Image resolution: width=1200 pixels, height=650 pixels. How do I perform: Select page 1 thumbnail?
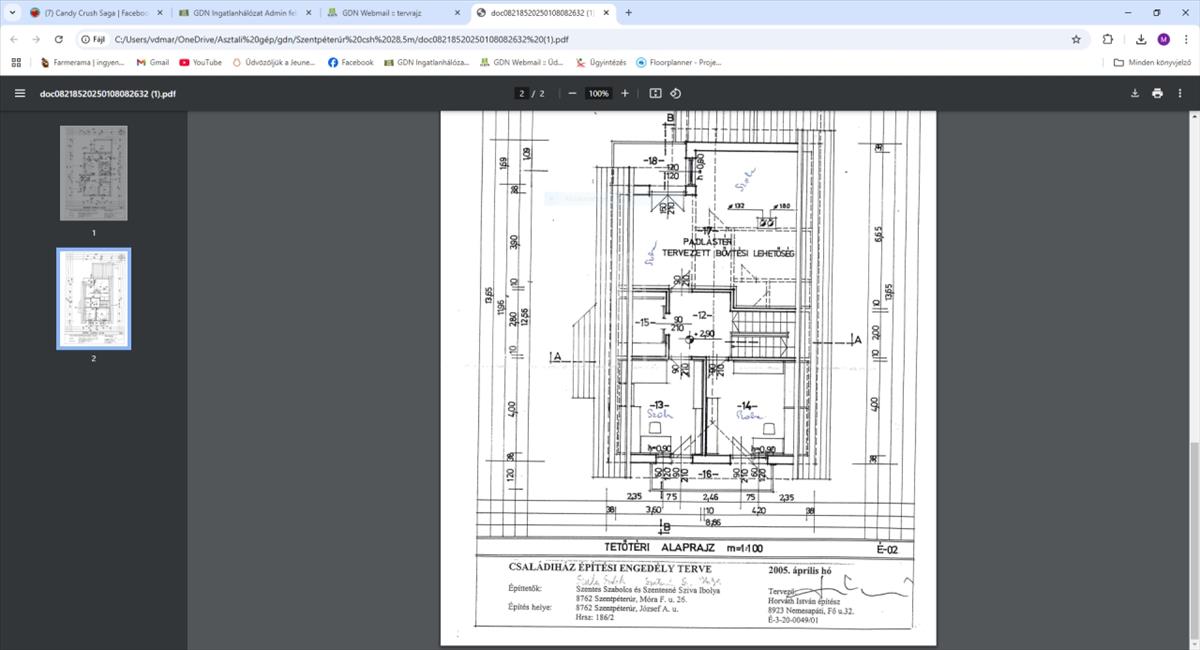coord(93,173)
